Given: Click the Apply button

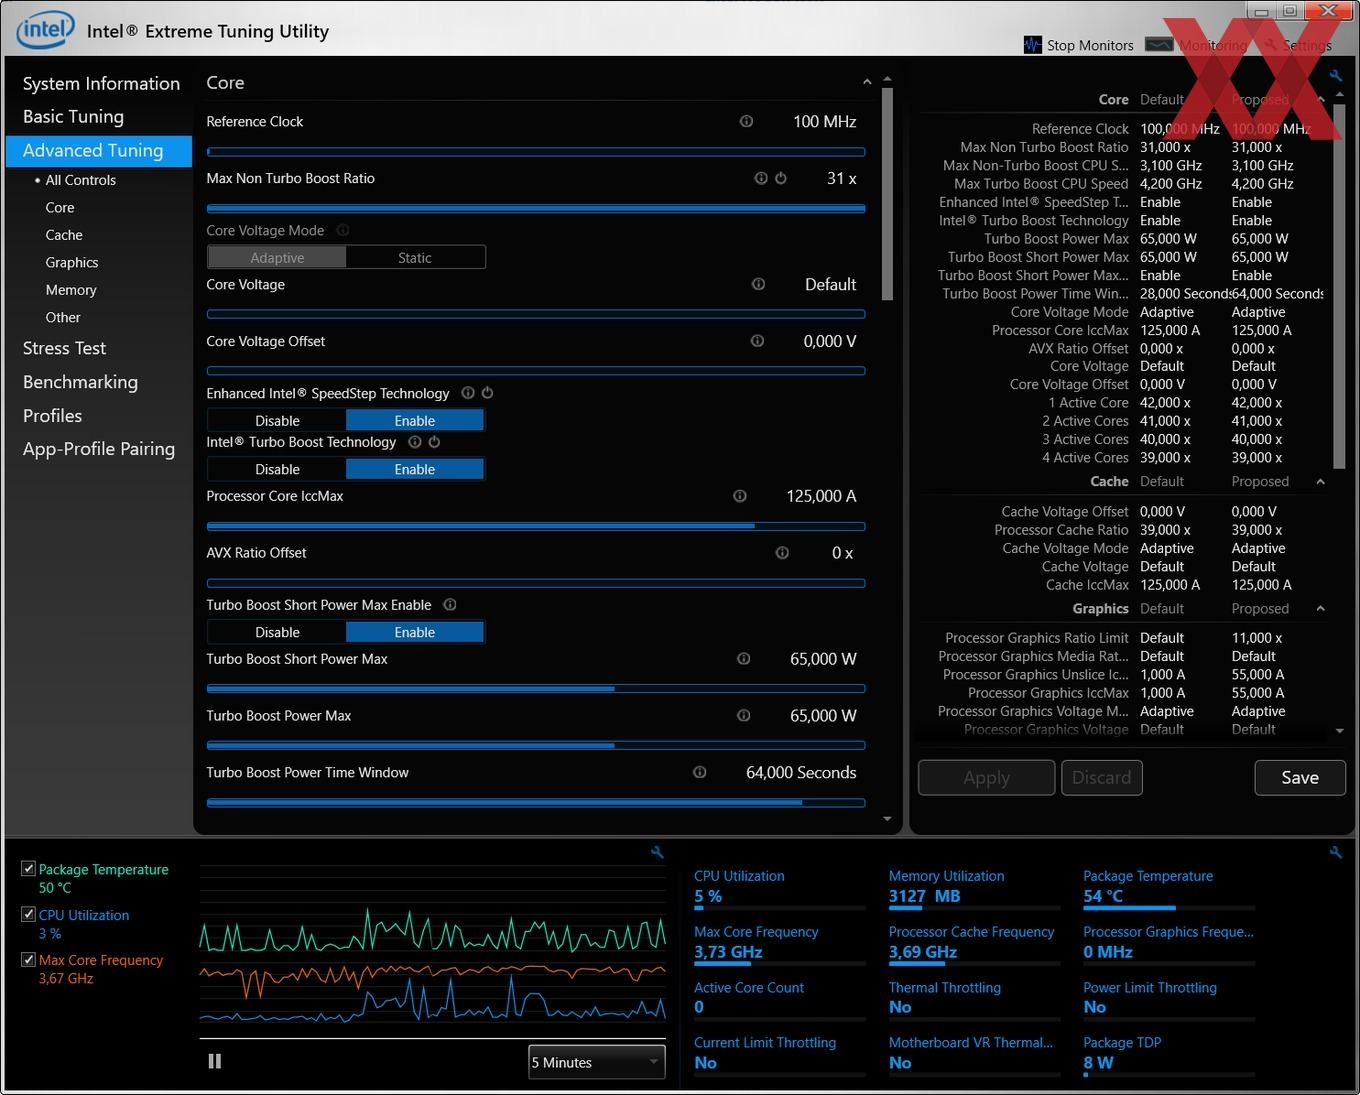Looking at the screenshot, I should click(986, 777).
